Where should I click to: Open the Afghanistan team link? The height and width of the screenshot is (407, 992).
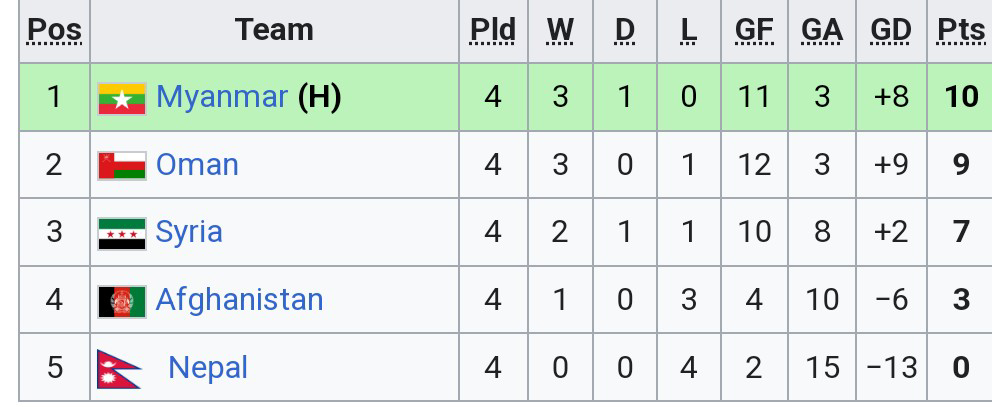[239, 301]
